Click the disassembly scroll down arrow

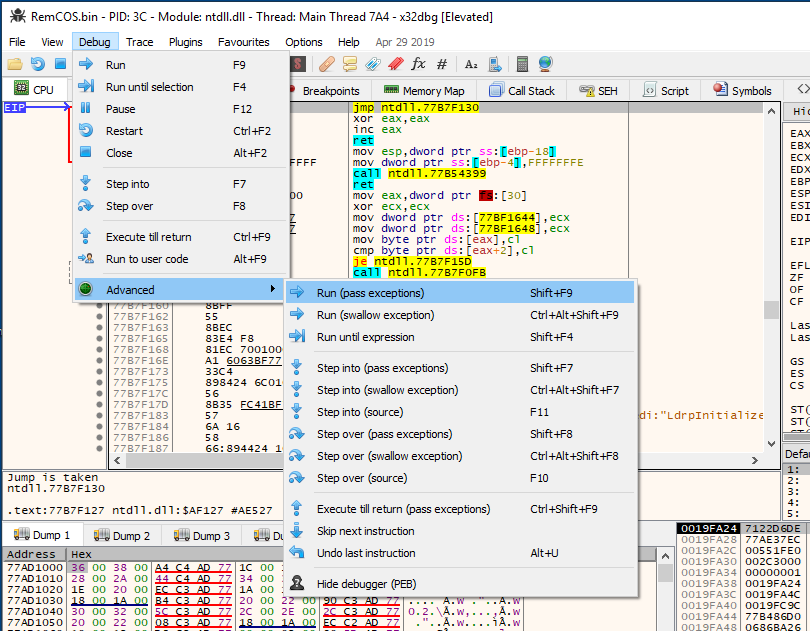click(771, 443)
